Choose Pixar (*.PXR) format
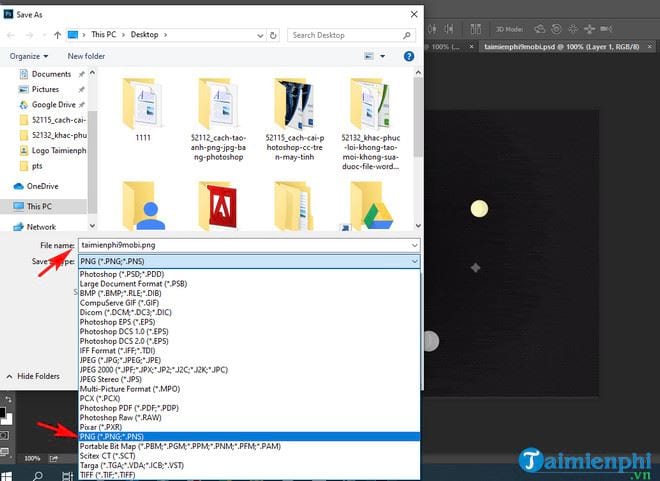The height and width of the screenshot is (481, 660). click(x=249, y=427)
